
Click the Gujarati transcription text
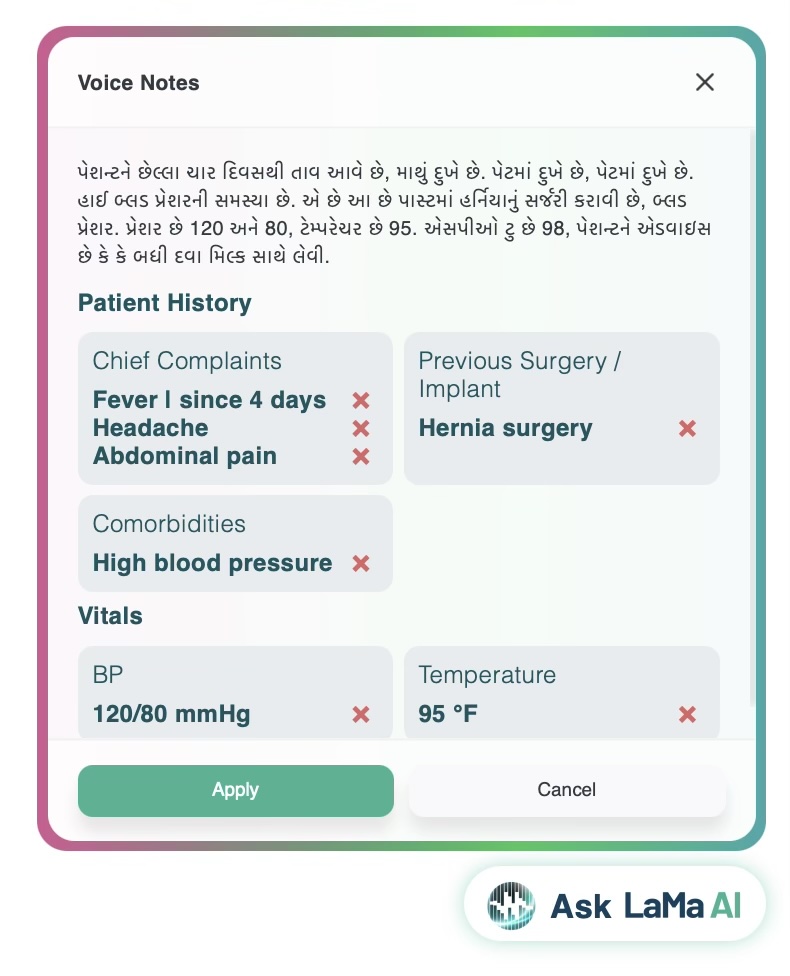(x=394, y=214)
